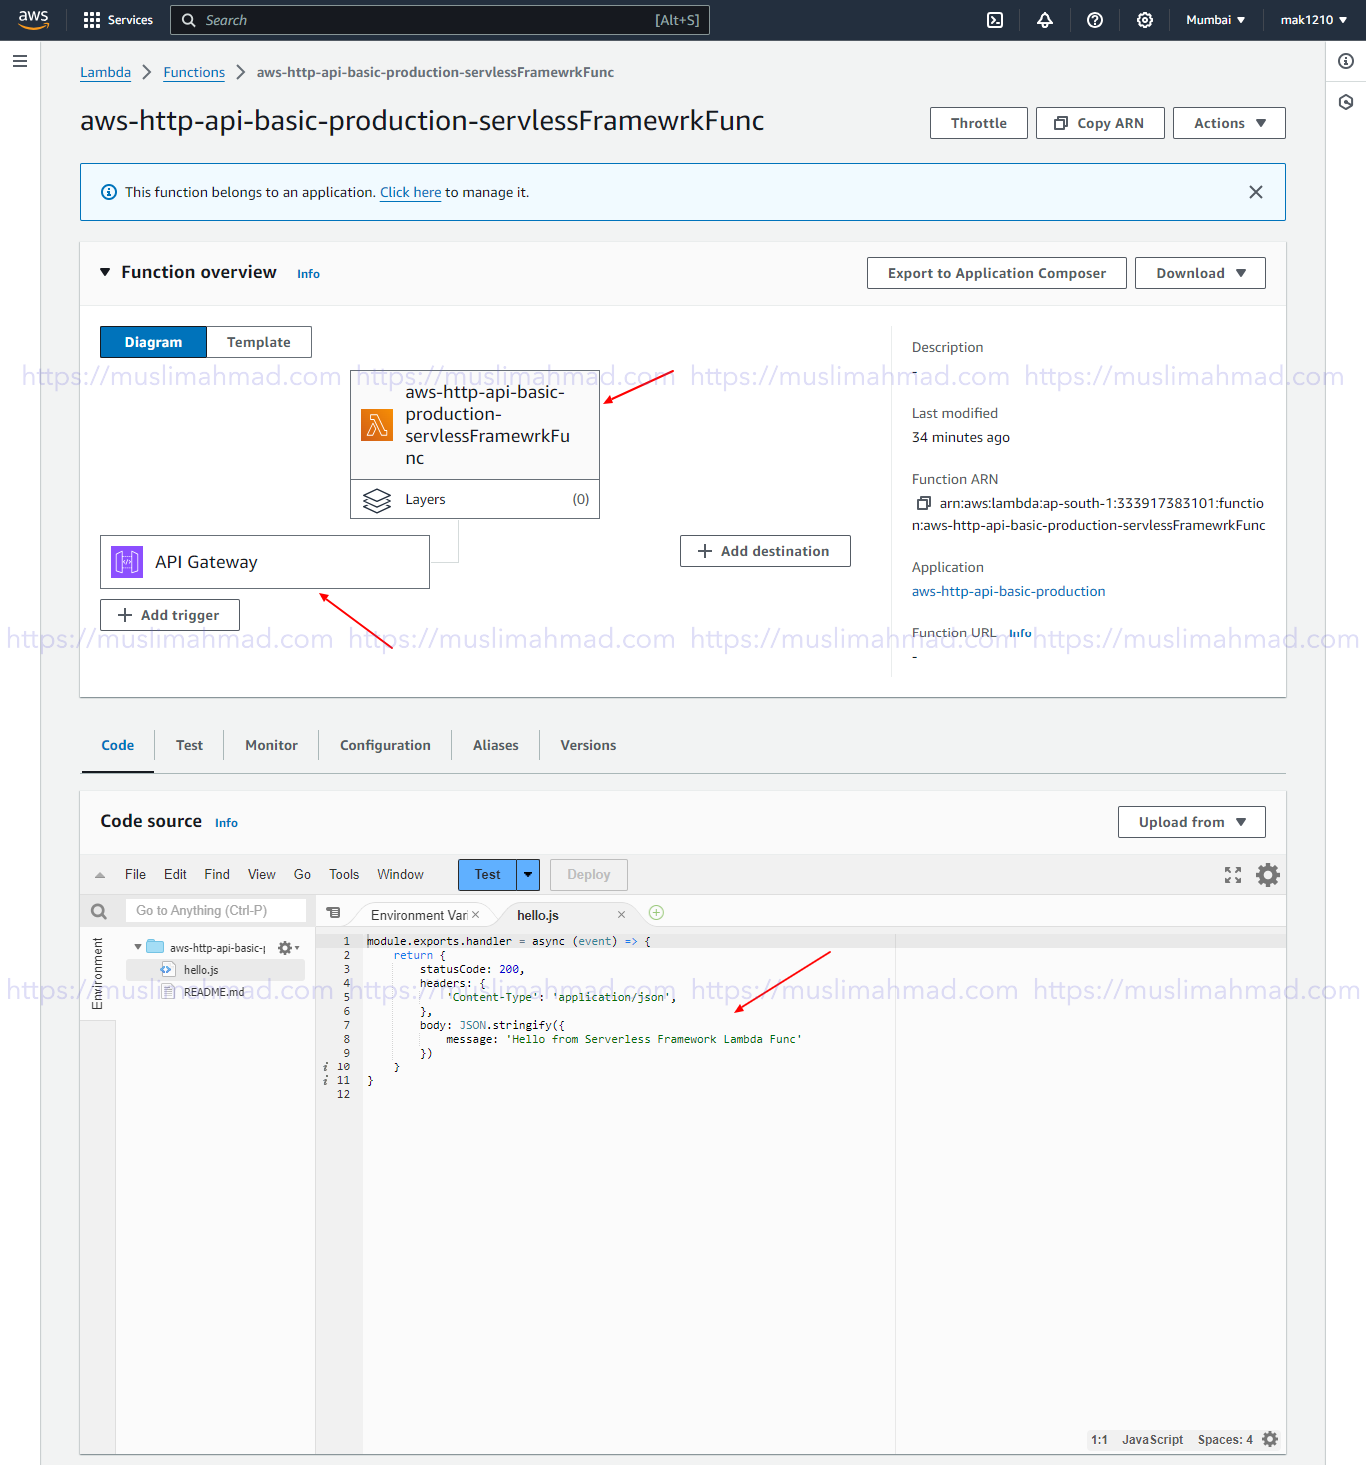Open the View menu in the editor
Image resolution: width=1366 pixels, height=1481 pixels.
[x=262, y=874]
